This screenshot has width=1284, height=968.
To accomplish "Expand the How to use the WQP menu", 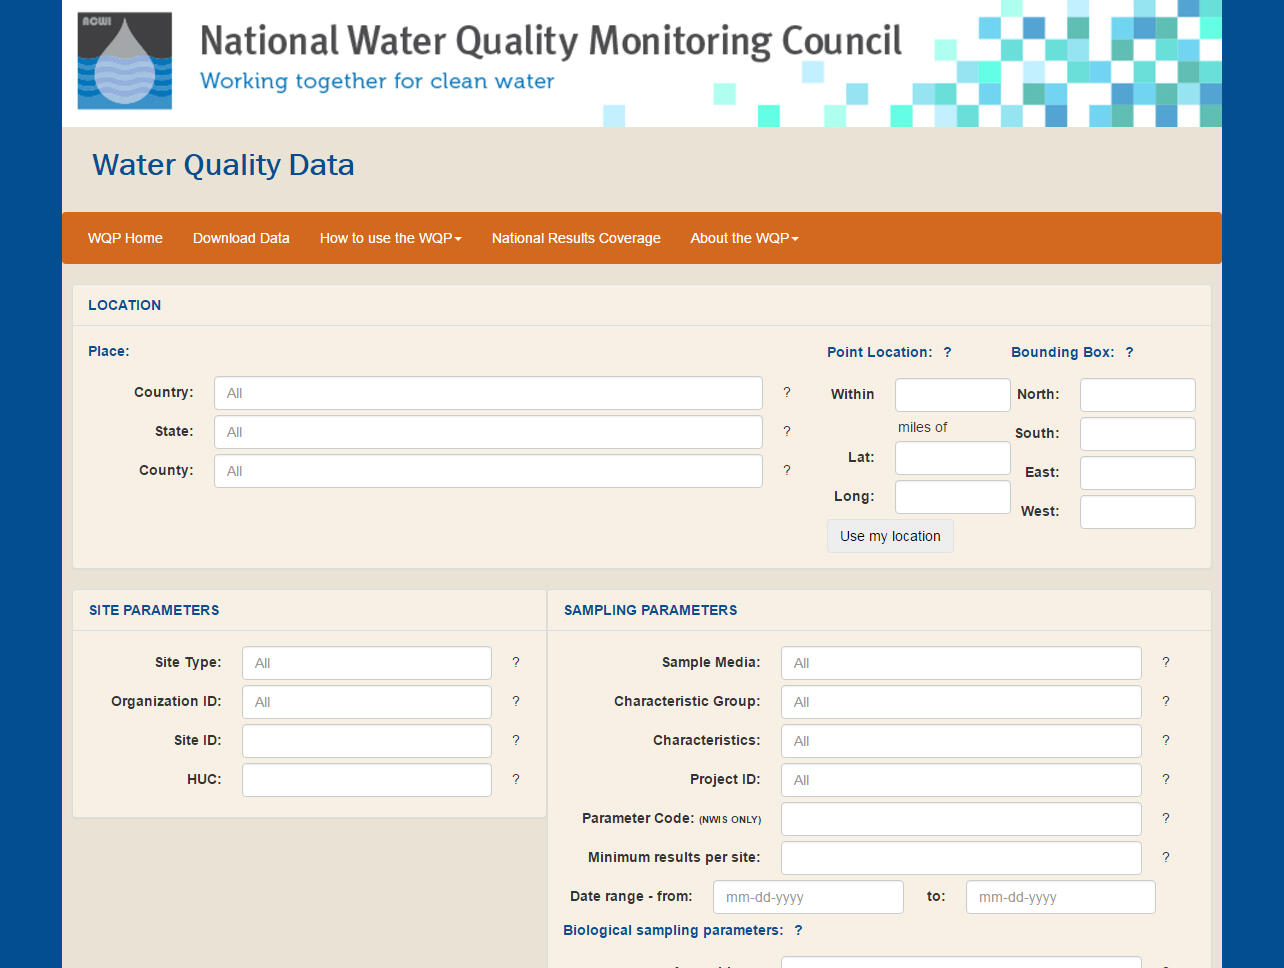I will (x=390, y=238).
